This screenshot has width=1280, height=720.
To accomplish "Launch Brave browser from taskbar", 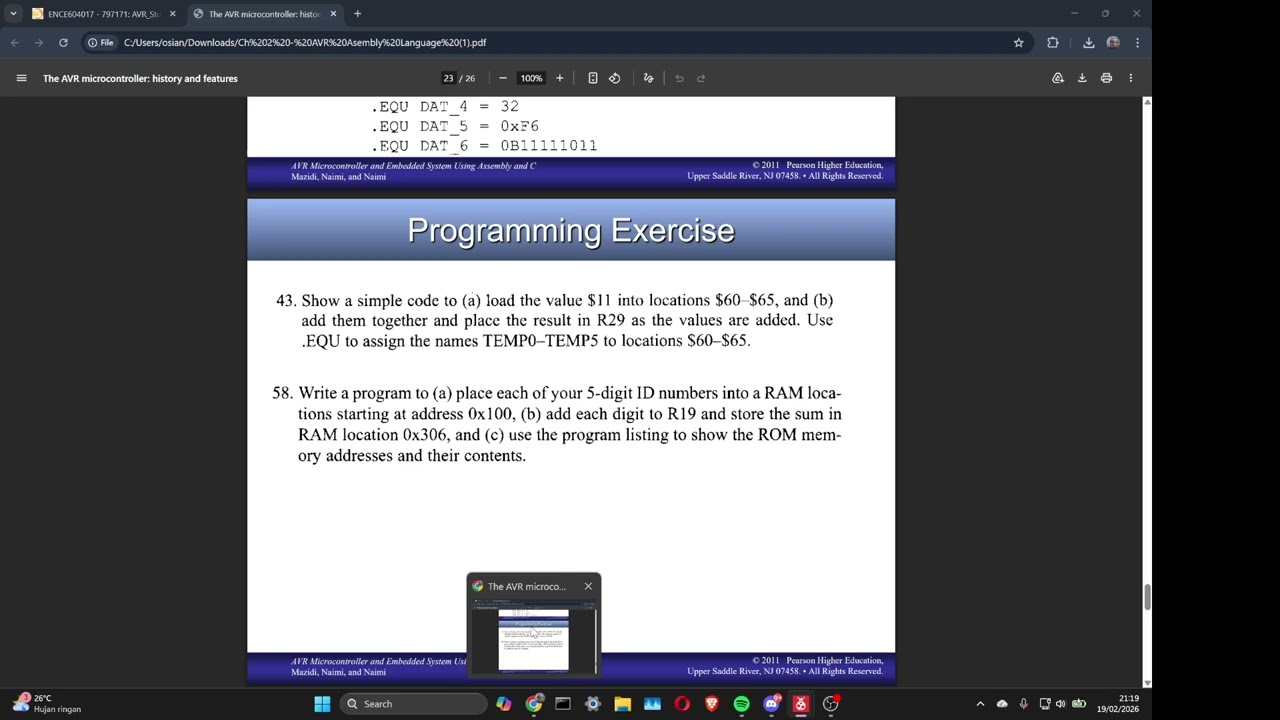I will (712, 704).
